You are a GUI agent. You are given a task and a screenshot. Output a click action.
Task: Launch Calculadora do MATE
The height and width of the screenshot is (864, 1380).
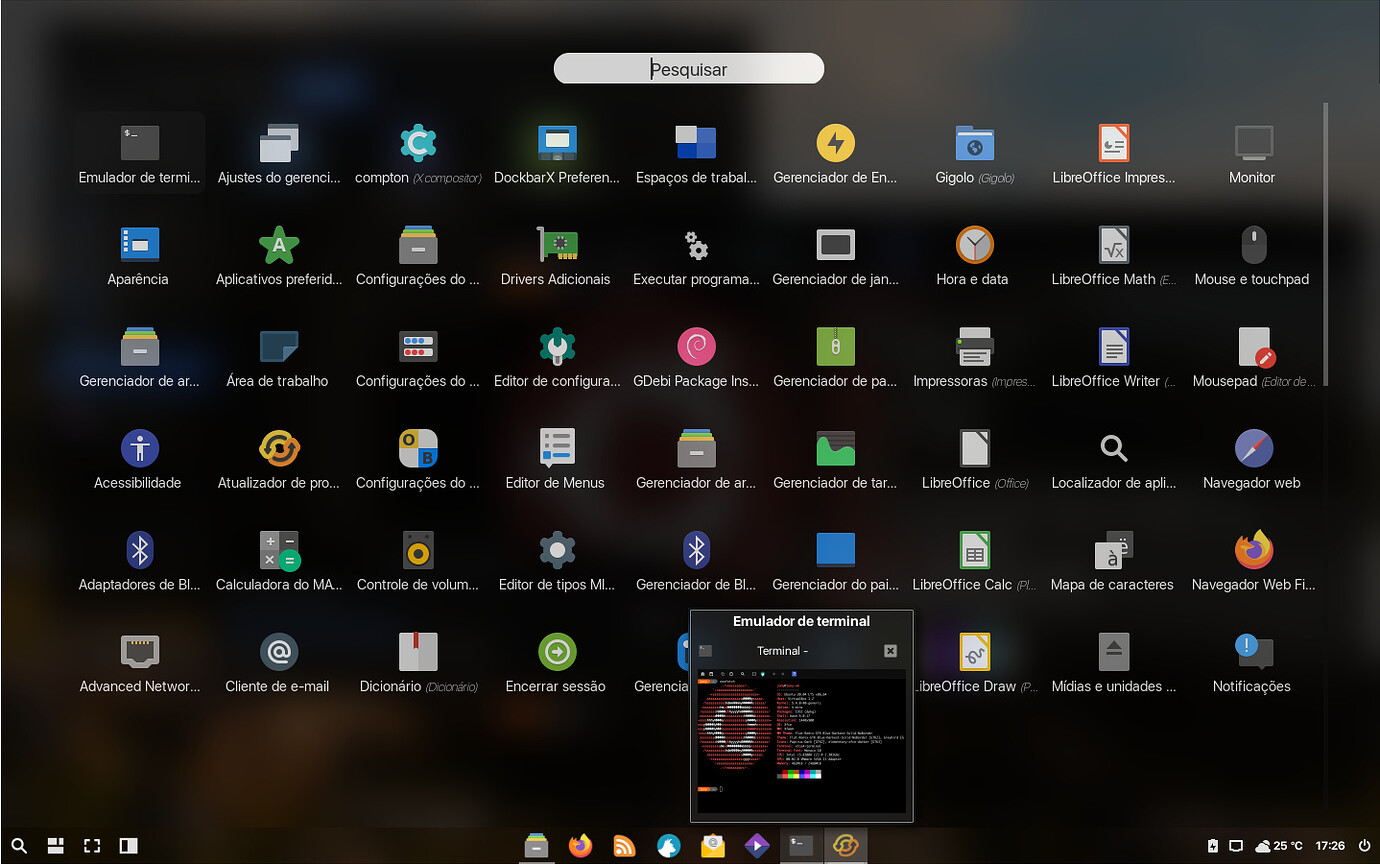[x=279, y=562]
